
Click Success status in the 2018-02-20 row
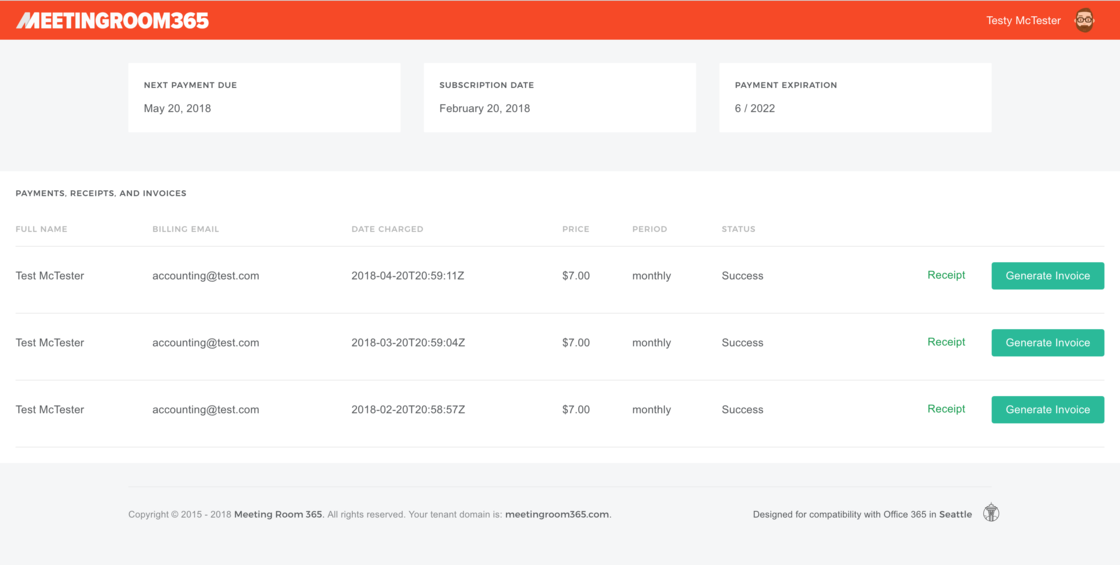tap(742, 410)
